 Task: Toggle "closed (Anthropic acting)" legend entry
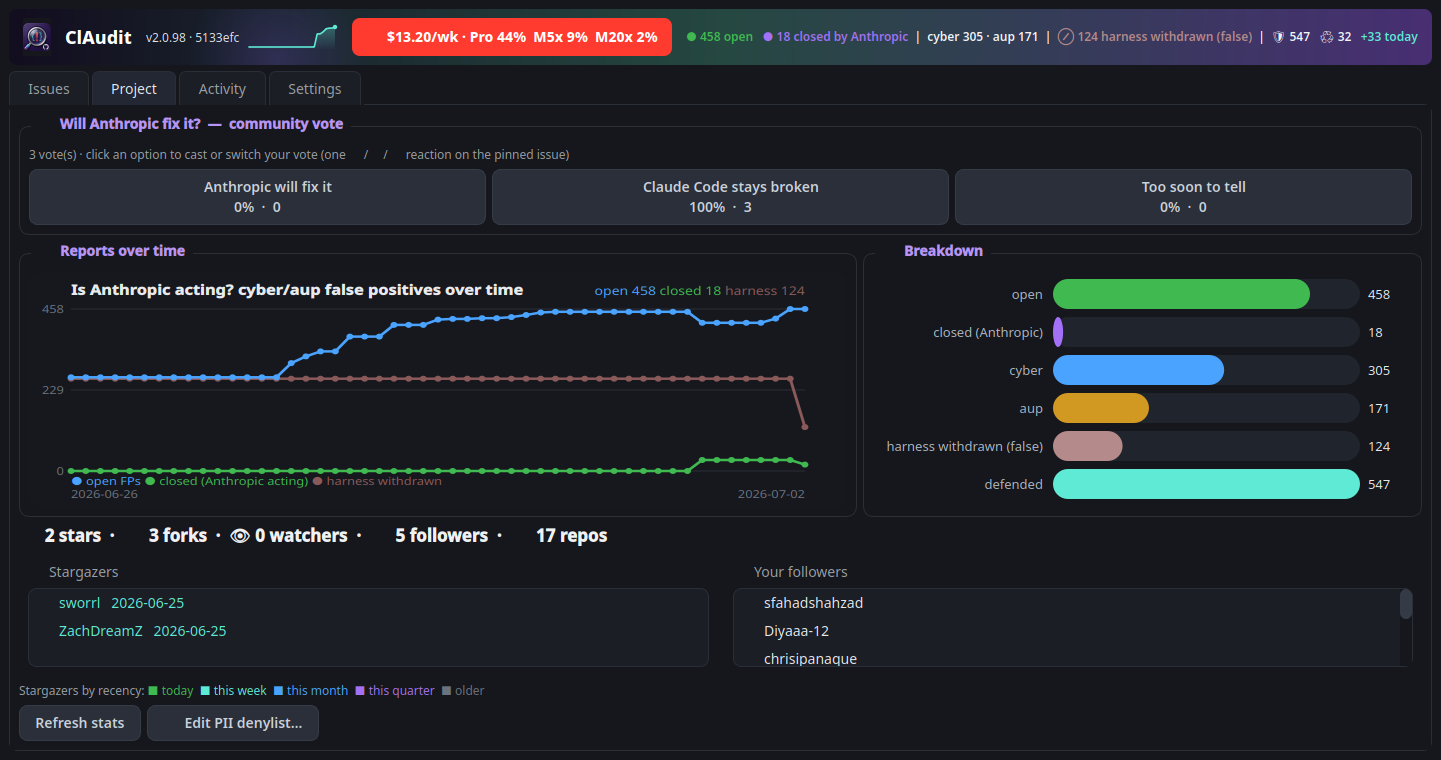tap(227, 481)
